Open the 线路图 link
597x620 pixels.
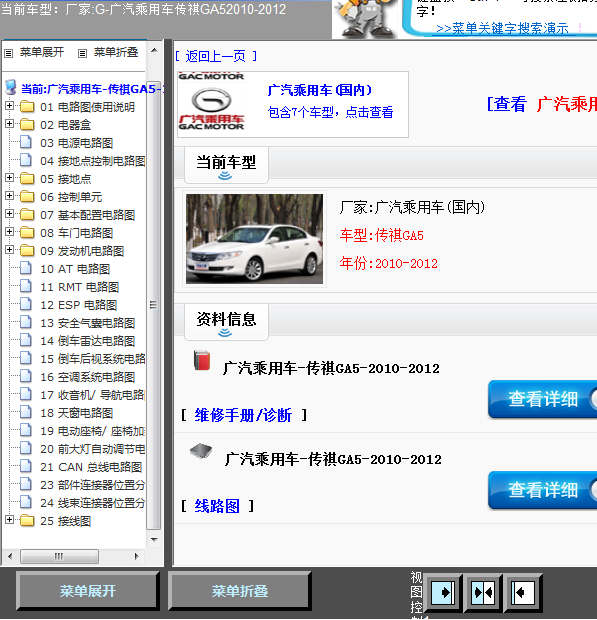click(x=217, y=506)
